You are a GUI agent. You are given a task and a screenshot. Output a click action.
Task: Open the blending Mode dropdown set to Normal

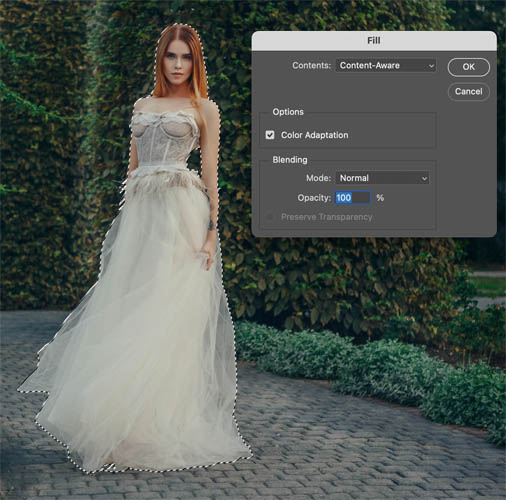click(382, 178)
